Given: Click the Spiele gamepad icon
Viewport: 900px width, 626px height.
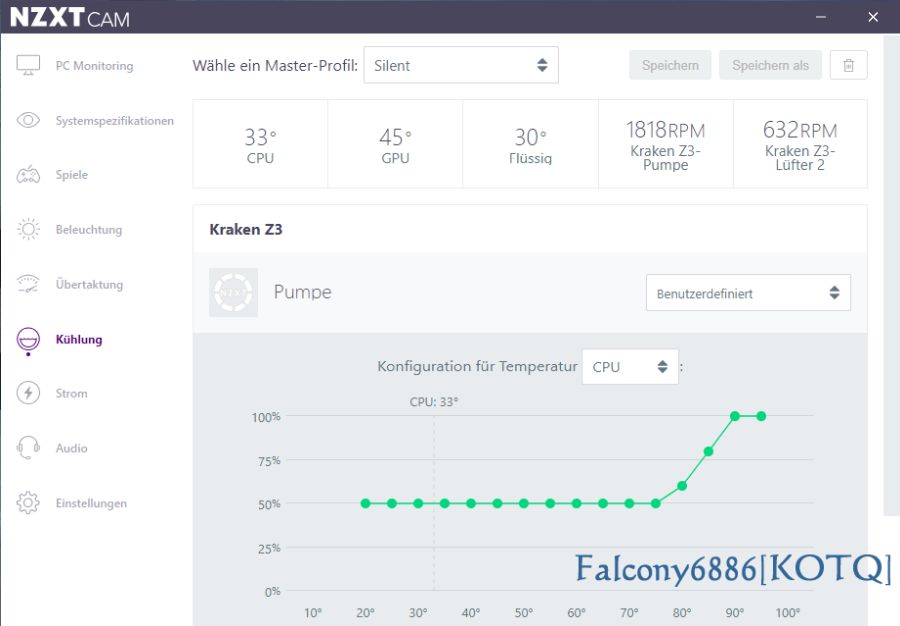Looking at the screenshot, I should point(28,174).
